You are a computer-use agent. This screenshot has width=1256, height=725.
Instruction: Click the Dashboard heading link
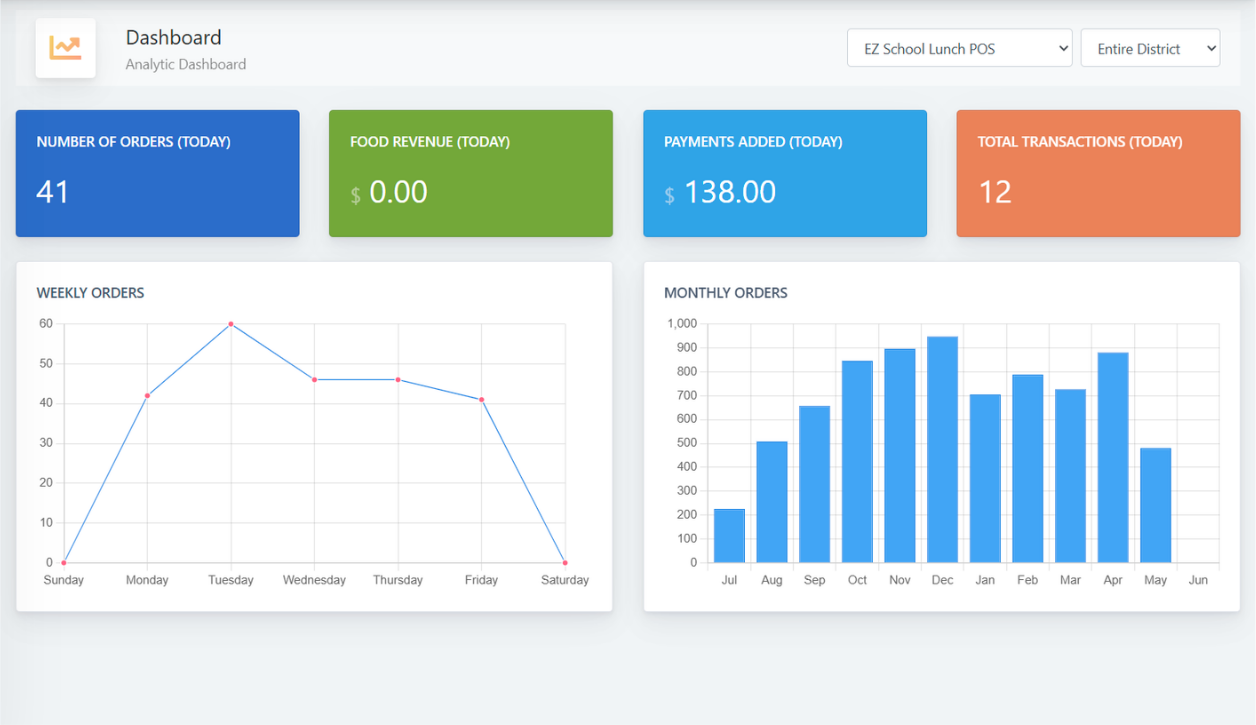173,37
